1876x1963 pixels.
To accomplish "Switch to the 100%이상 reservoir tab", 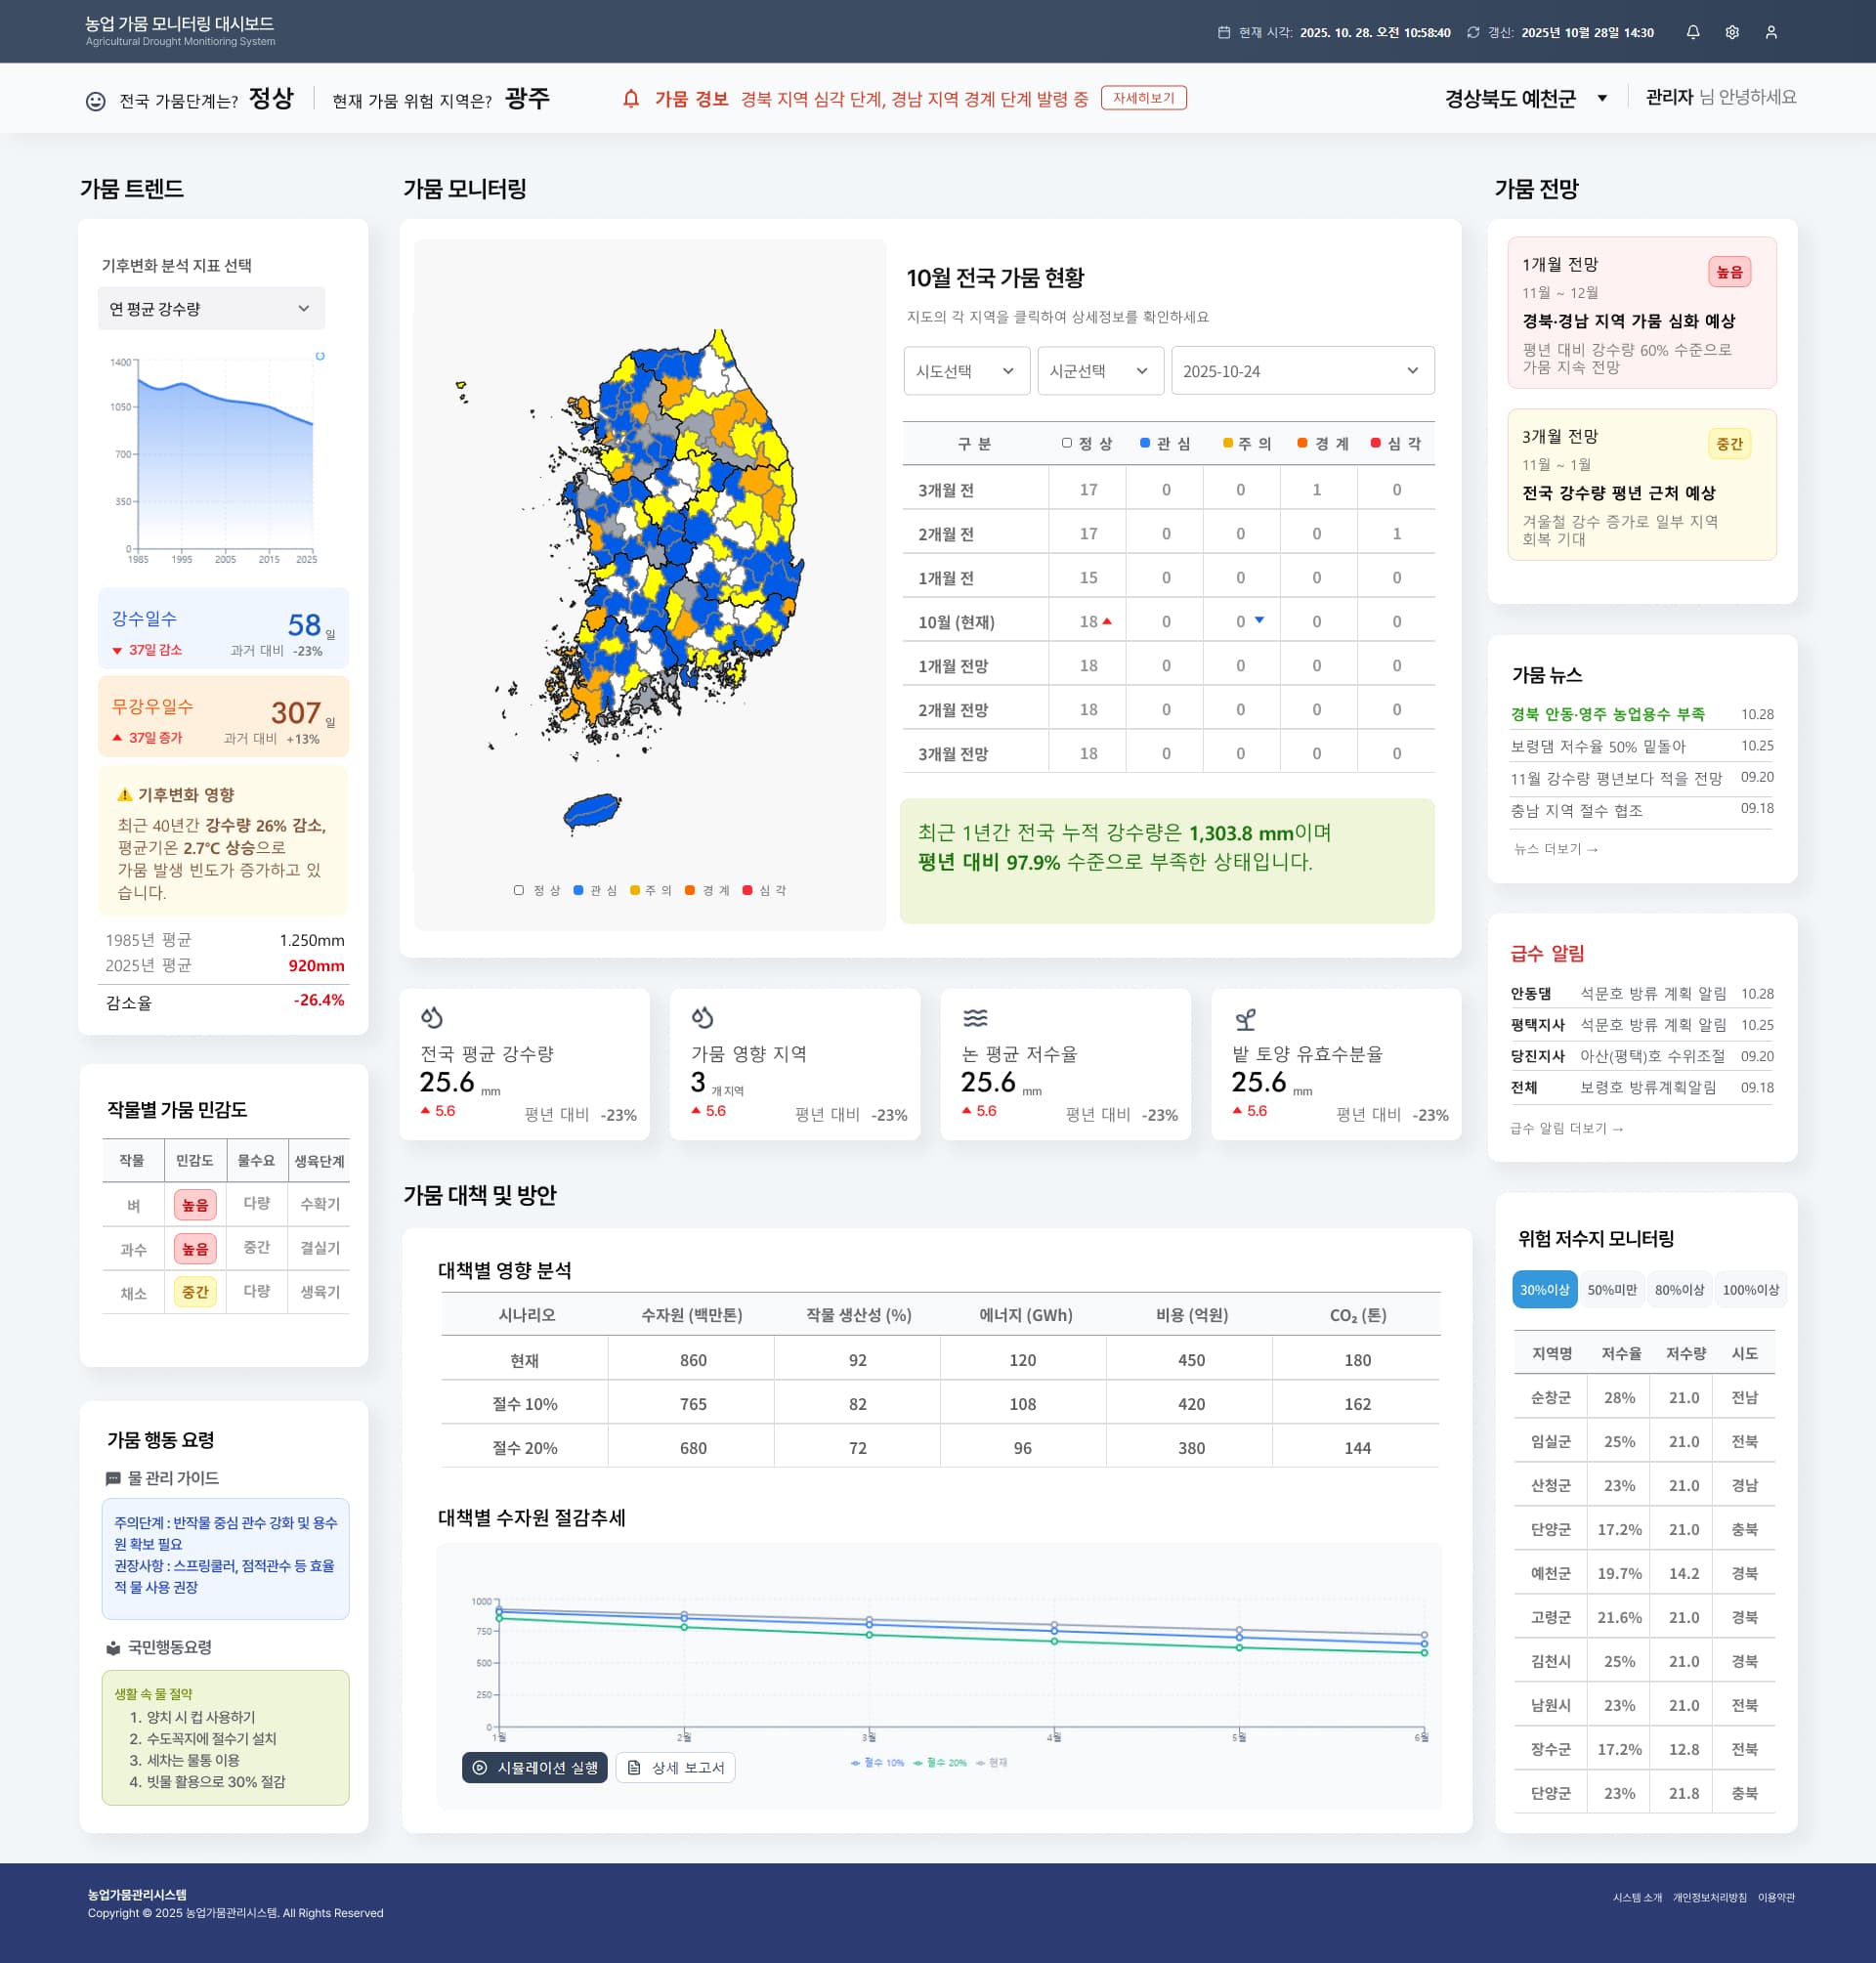I will 1749,1289.
